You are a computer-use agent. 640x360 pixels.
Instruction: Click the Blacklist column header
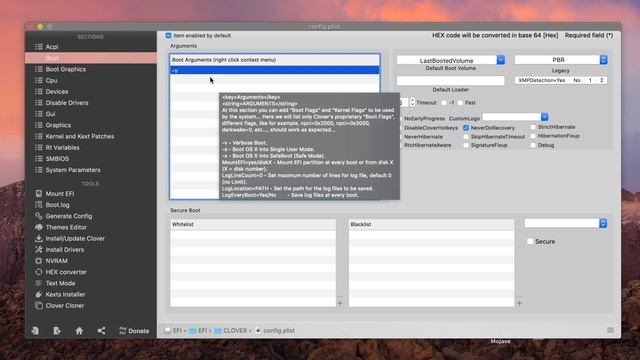pos(431,224)
